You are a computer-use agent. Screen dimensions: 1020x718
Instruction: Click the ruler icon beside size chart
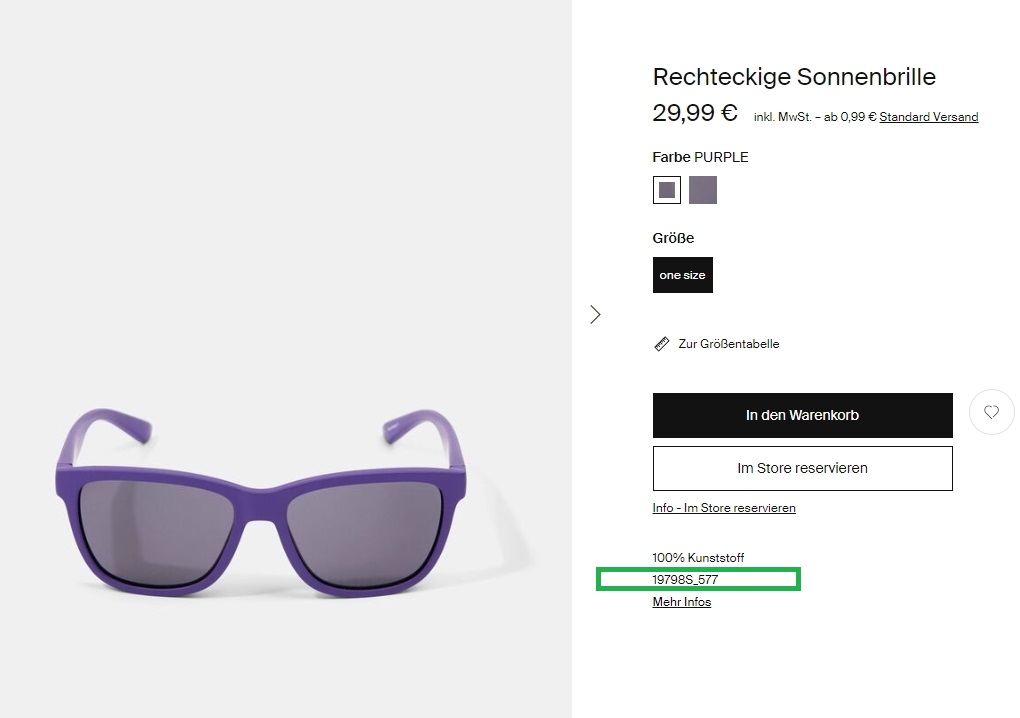pos(661,344)
